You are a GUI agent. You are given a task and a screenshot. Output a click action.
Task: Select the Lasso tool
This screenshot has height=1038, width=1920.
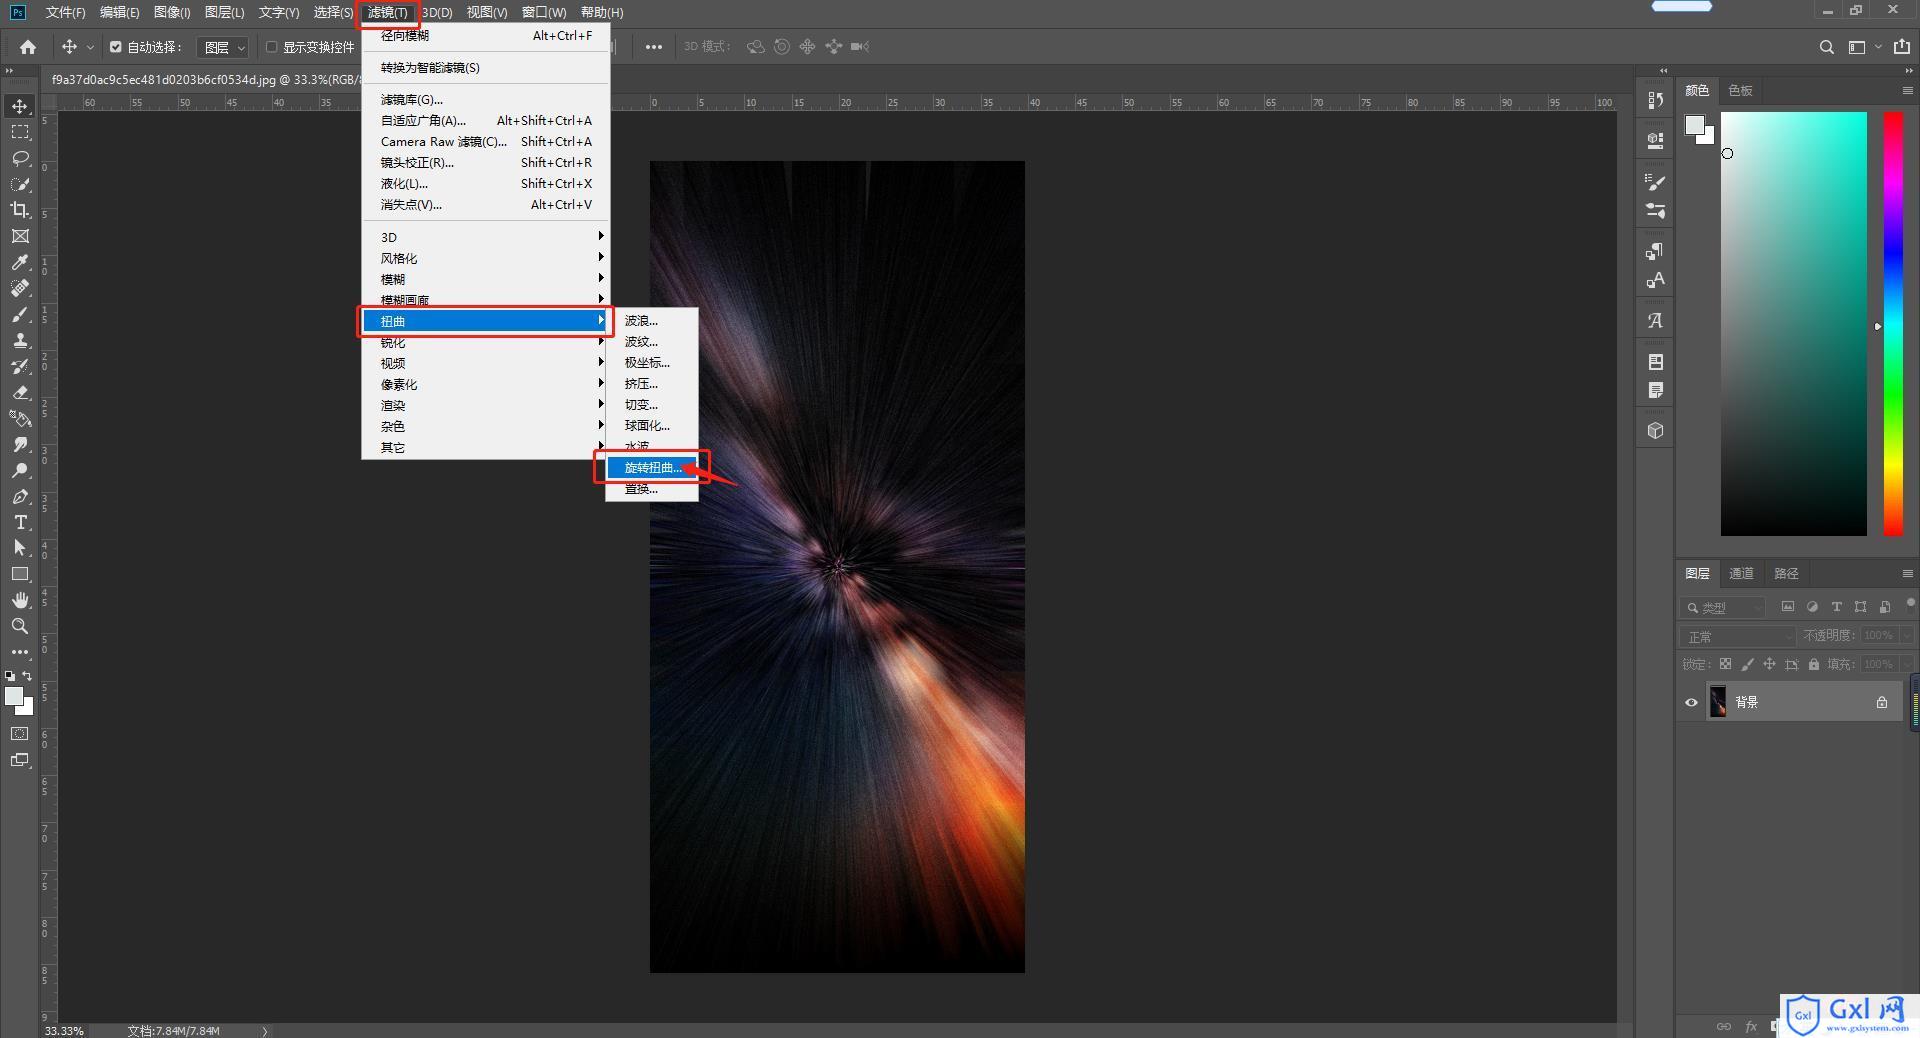pos(20,158)
